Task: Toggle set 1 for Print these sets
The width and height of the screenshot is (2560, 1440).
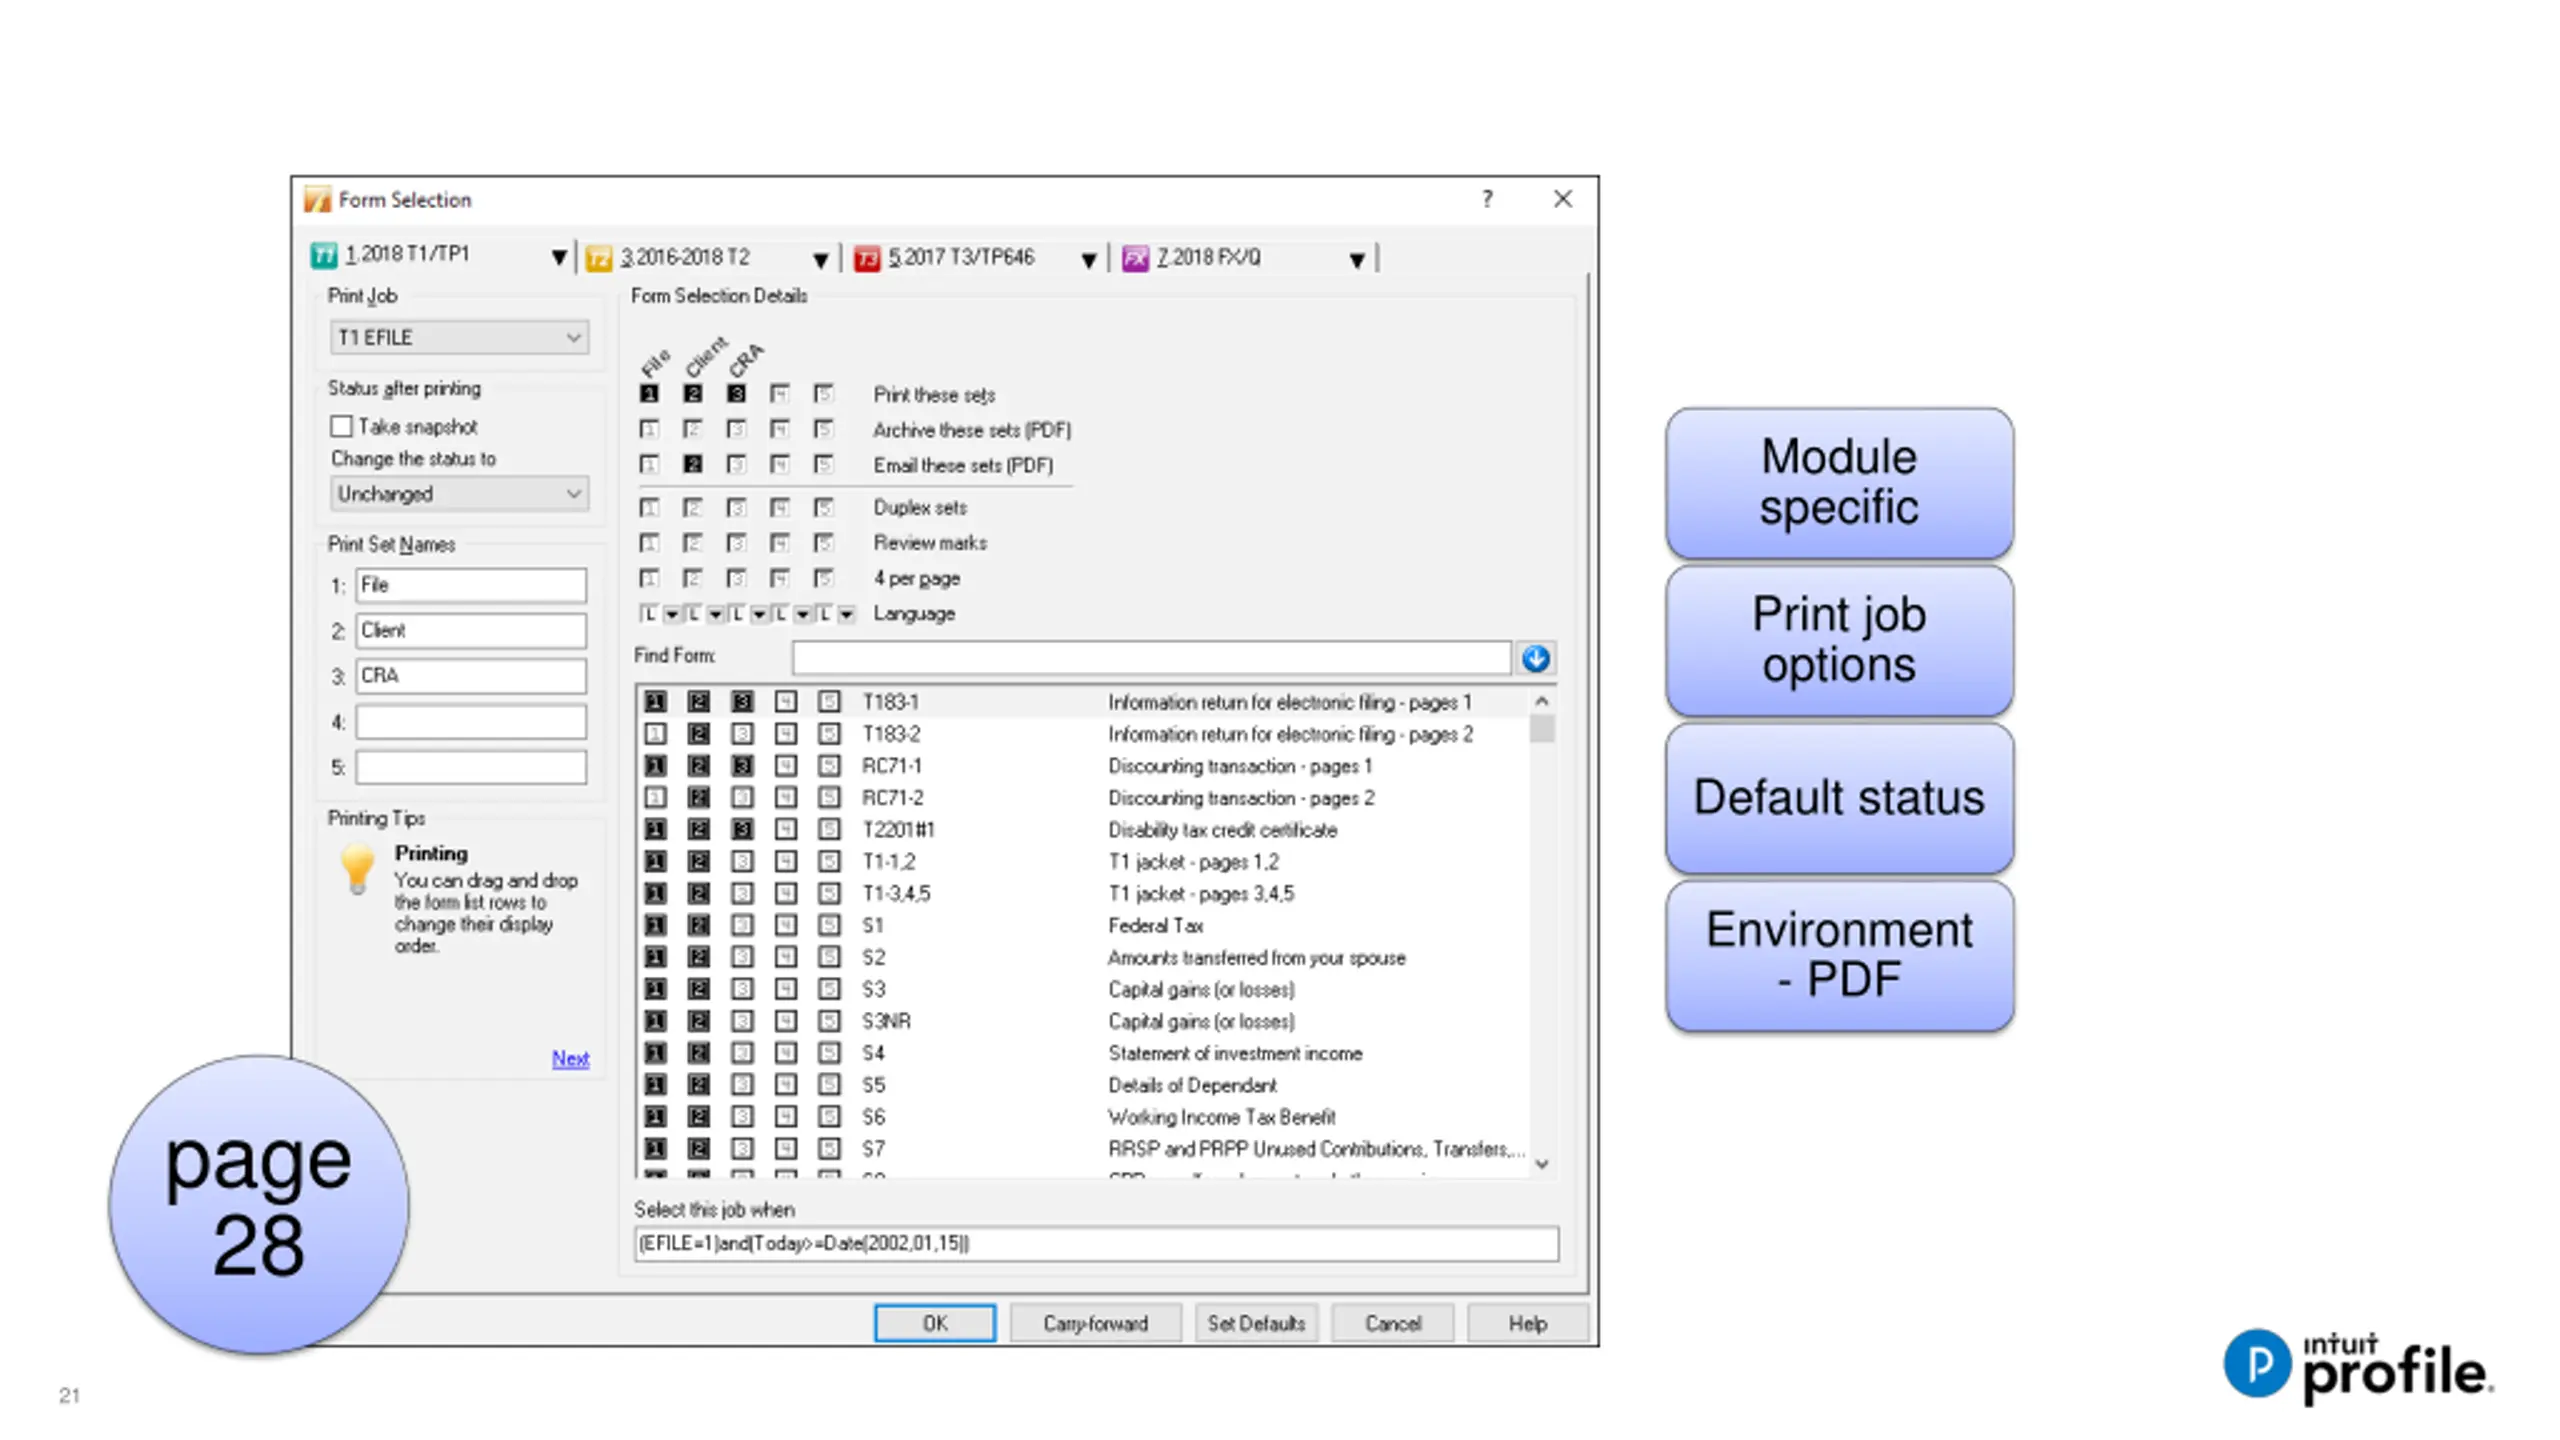Action: (x=649, y=394)
